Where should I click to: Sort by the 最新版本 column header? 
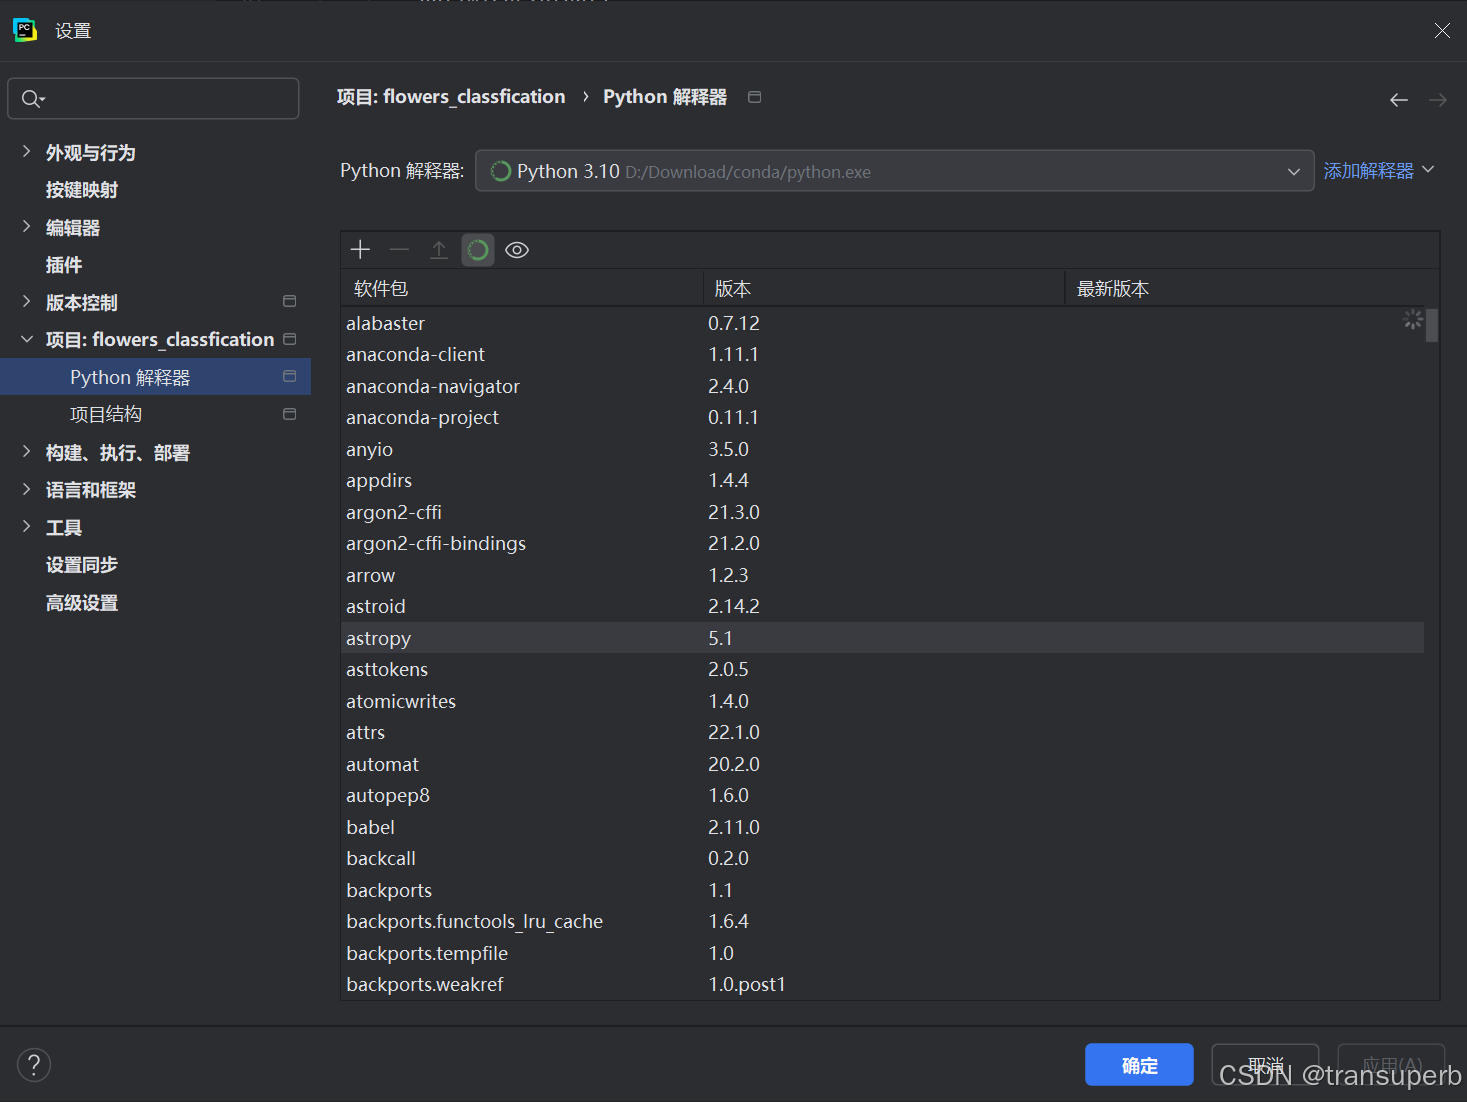coord(1252,288)
